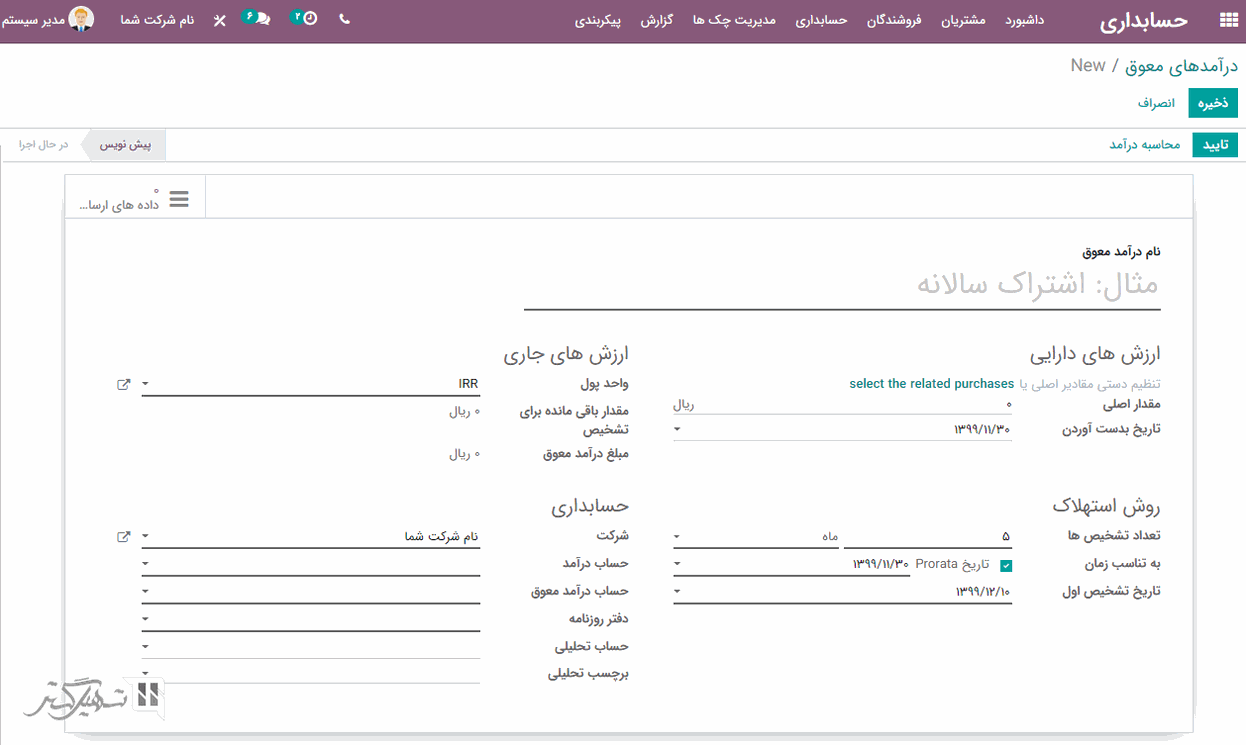Open external link for واحد پول IRR
1246x745 pixels.
pos(124,384)
